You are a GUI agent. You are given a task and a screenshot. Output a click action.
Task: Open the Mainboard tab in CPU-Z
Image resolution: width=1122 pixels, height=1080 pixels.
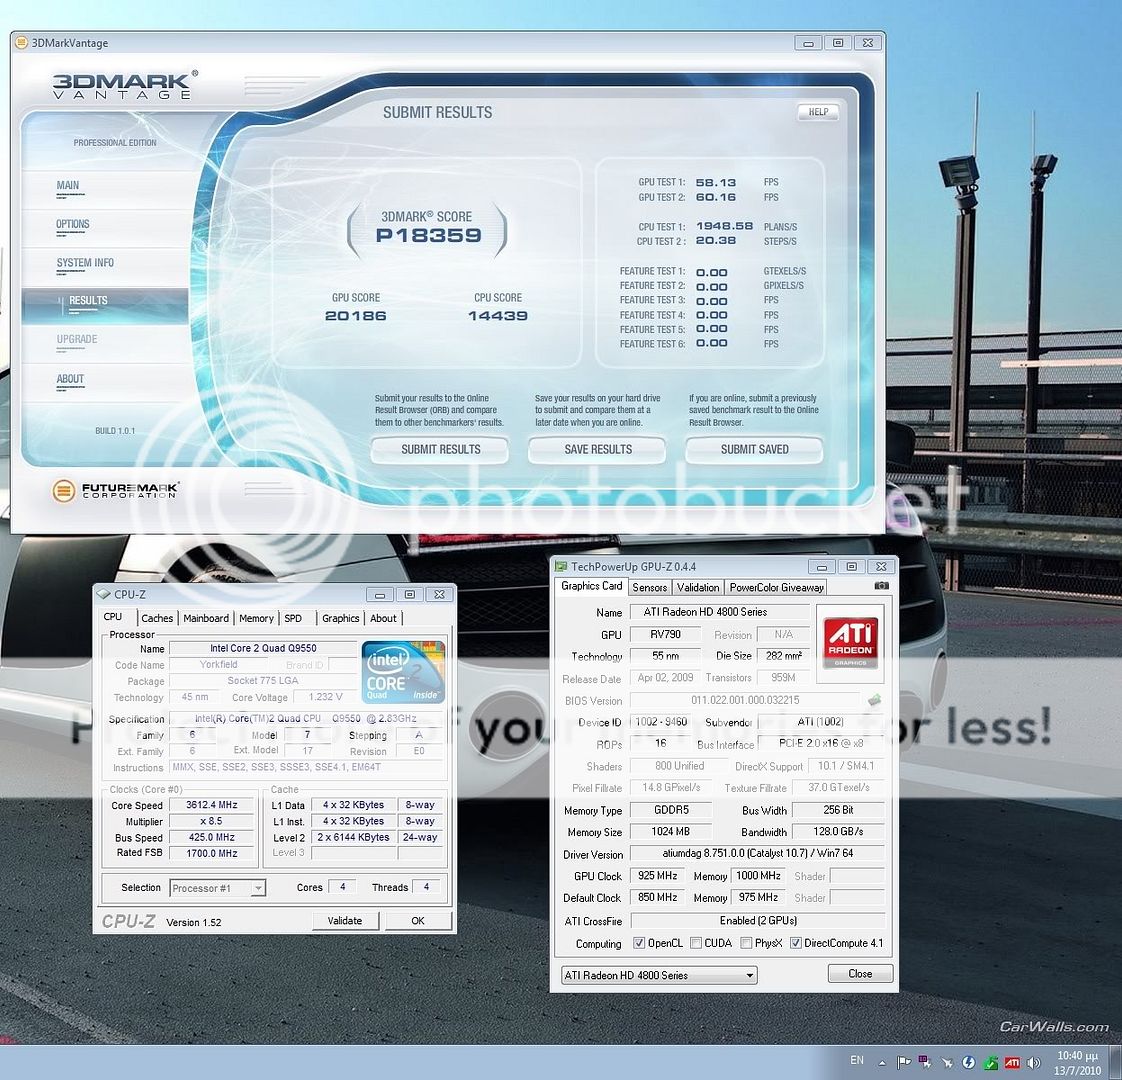[x=206, y=619]
